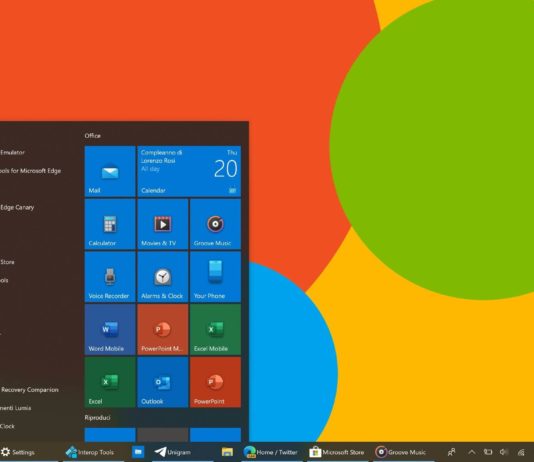Screen dimensions: 534x462
Task: Launch the Your Phone tile
Action: tap(216, 277)
